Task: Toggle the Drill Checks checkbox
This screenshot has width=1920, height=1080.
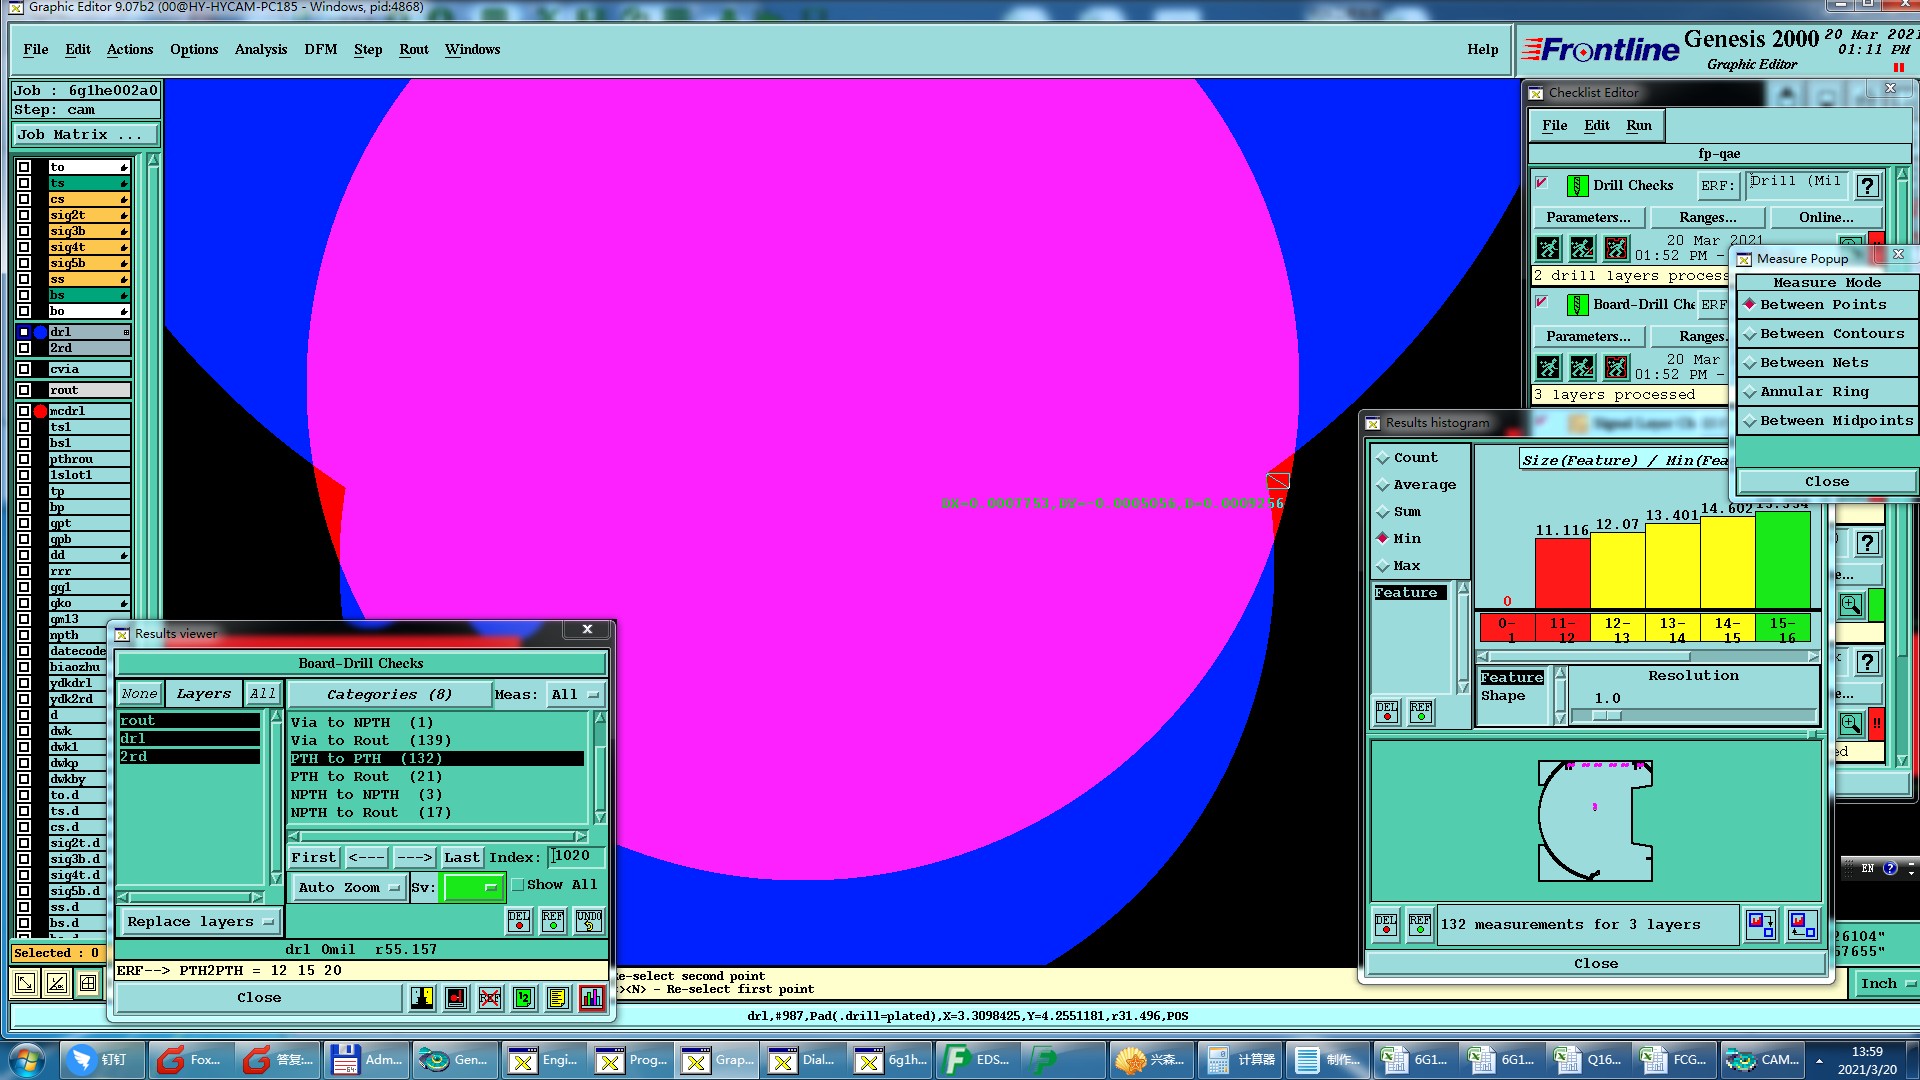Action: (1542, 183)
